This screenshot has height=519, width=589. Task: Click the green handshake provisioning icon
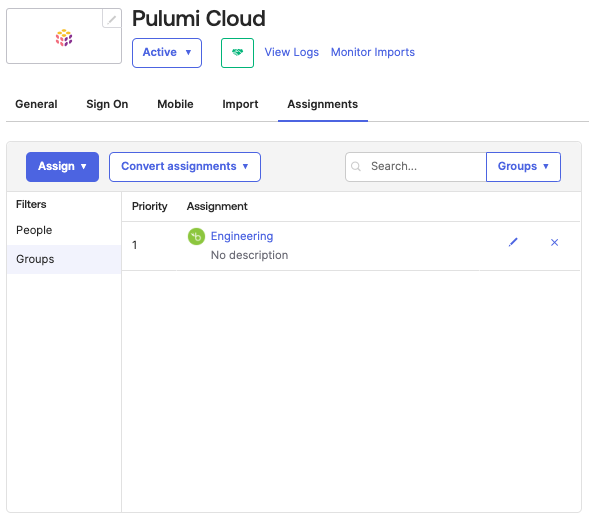[237, 53]
